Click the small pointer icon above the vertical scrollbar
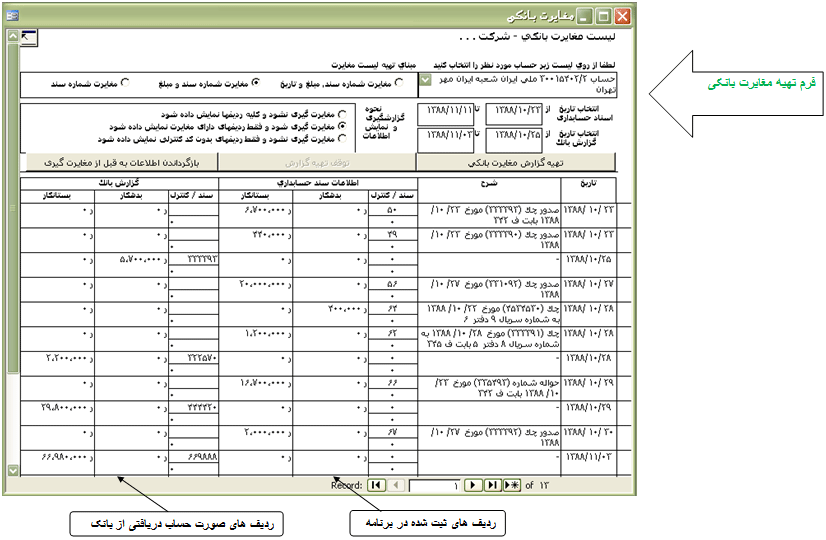The height and width of the screenshot is (540, 826). click(28, 38)
